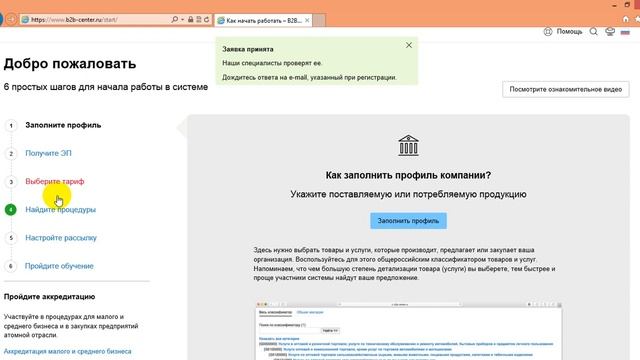Click 'Наши специалисты проверят ее.' text
640x360 pixels.
tap(272, 63)
